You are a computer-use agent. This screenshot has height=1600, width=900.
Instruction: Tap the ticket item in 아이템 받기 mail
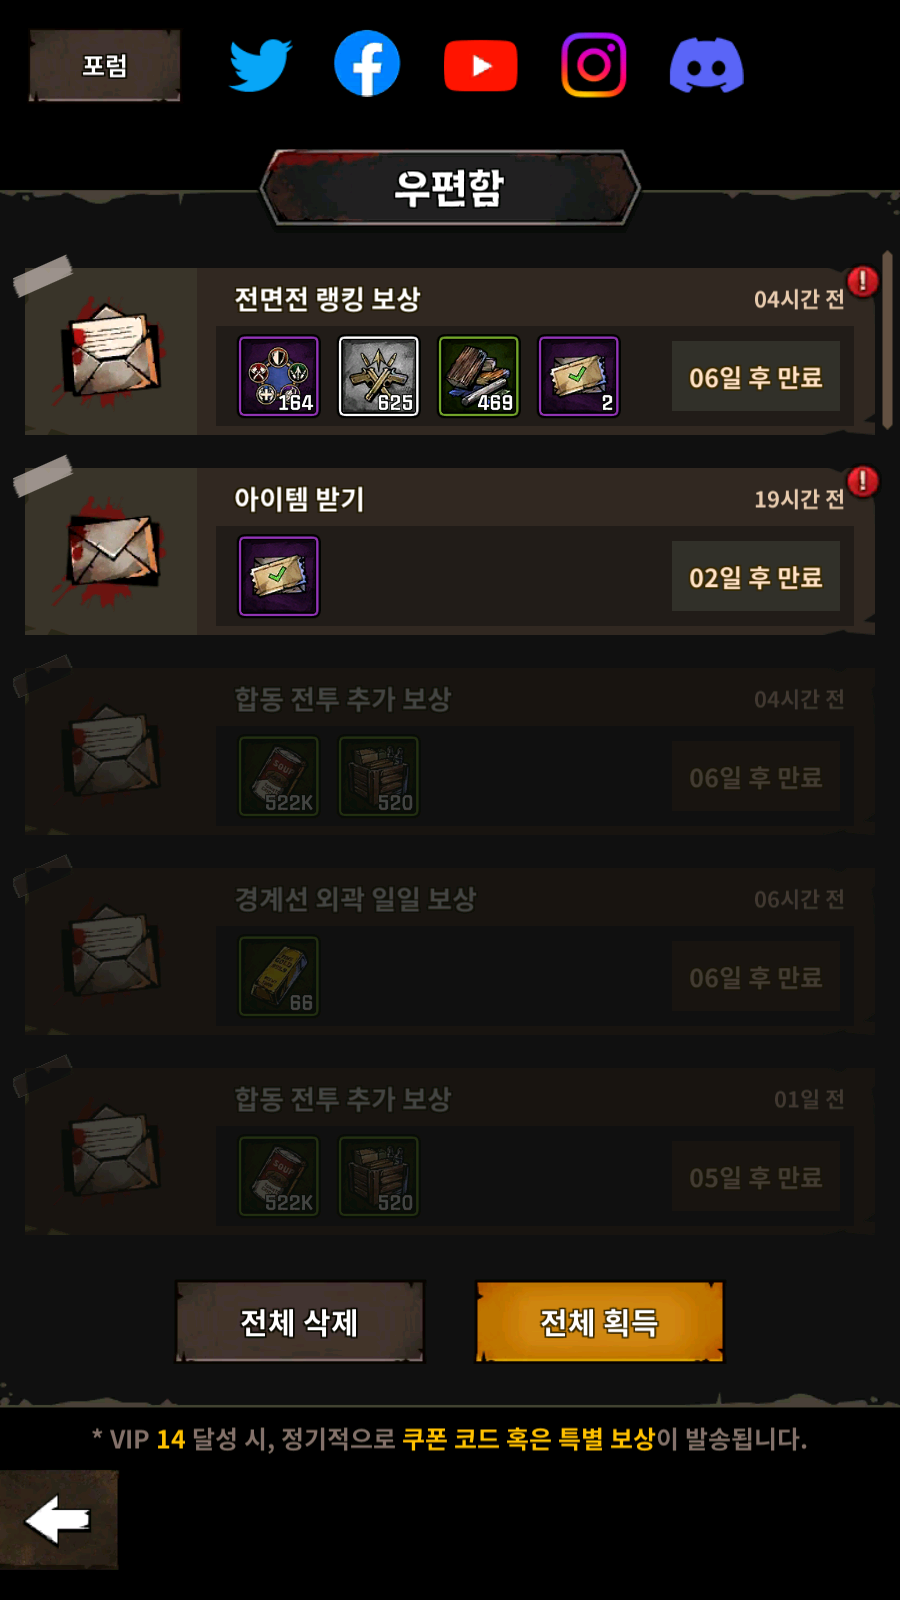click(279, 576)
